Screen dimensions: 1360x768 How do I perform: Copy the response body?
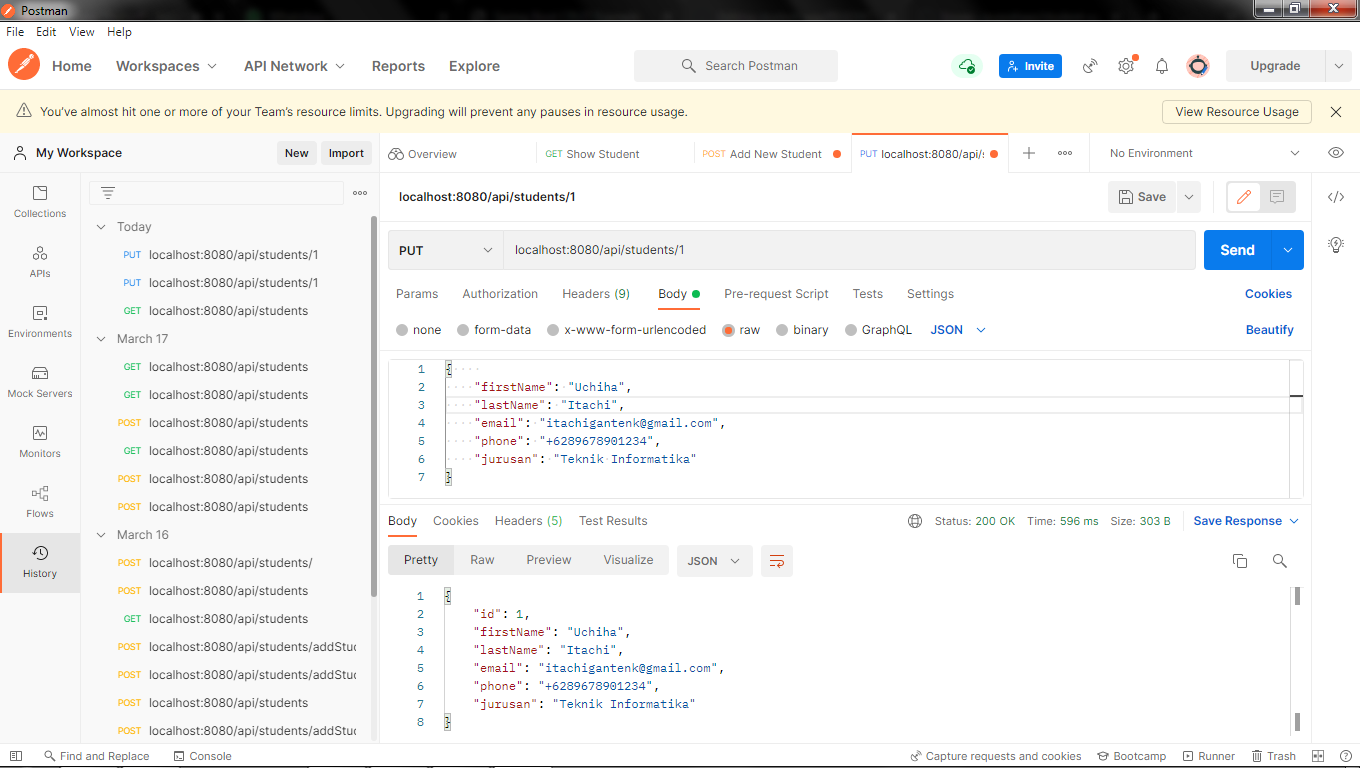[1240, 561]
